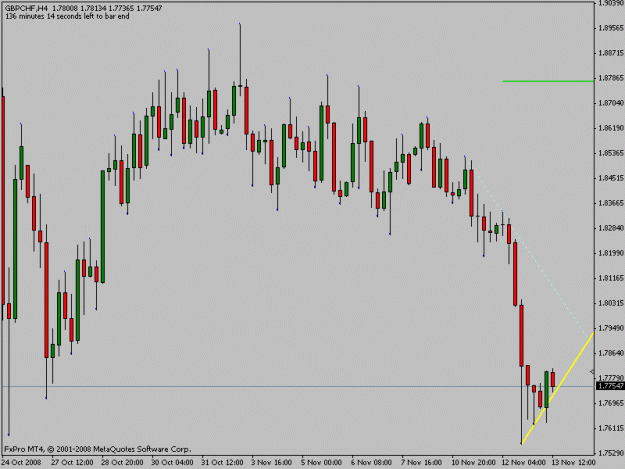Click the 1.87865 price axis label
625x469 pixels.
611,78
